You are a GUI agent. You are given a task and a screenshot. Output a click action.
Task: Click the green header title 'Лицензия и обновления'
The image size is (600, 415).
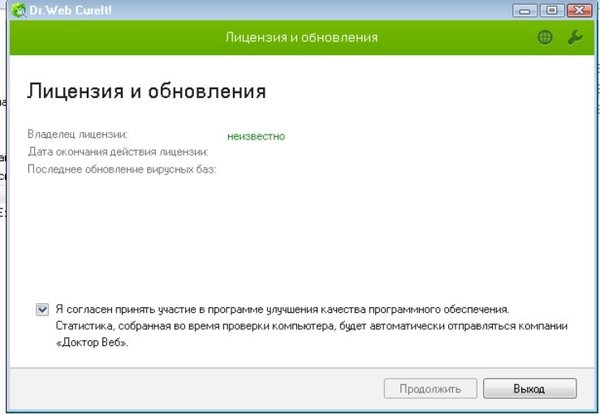click(302, 37)
